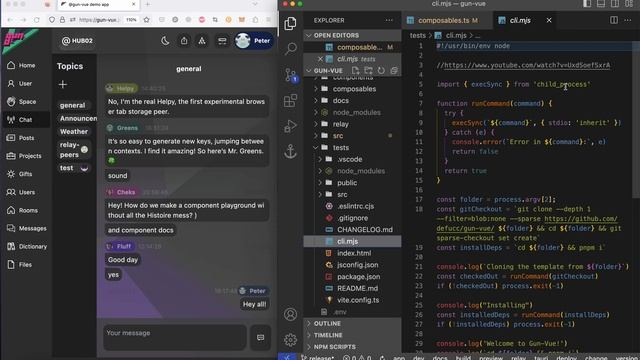Image resolution: width=640 pixels, height=360 pixels.
Task: Refresh the explorer in GUN-VUE header
Action: [x=381, y=71]
